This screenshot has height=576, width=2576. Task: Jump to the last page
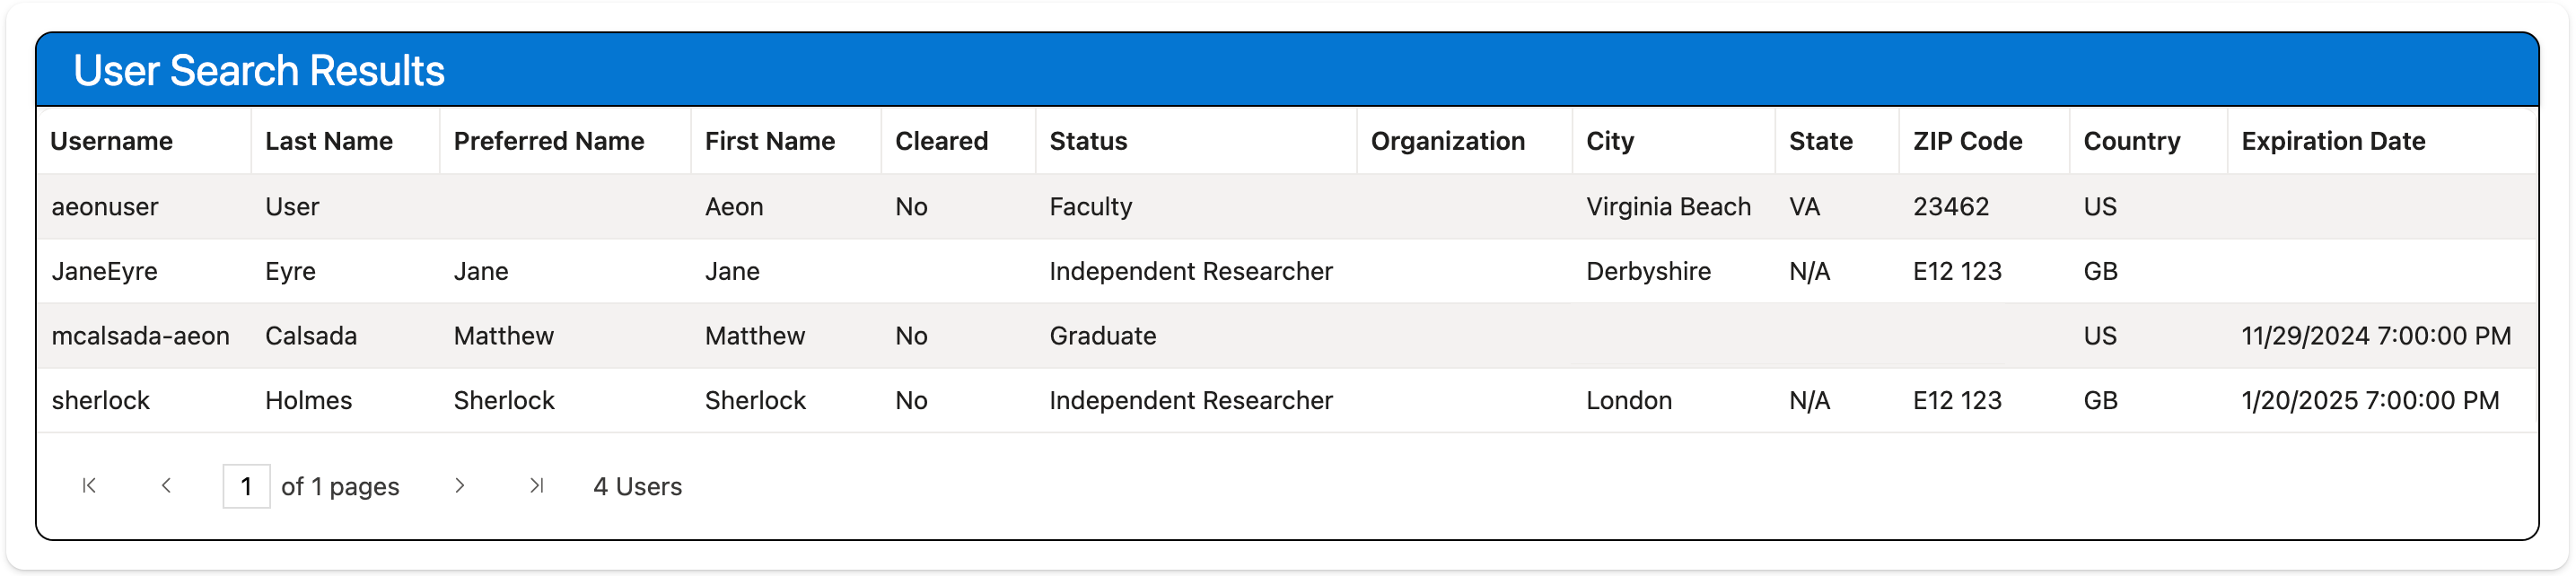pyautogui.click(x=538, y=486)
